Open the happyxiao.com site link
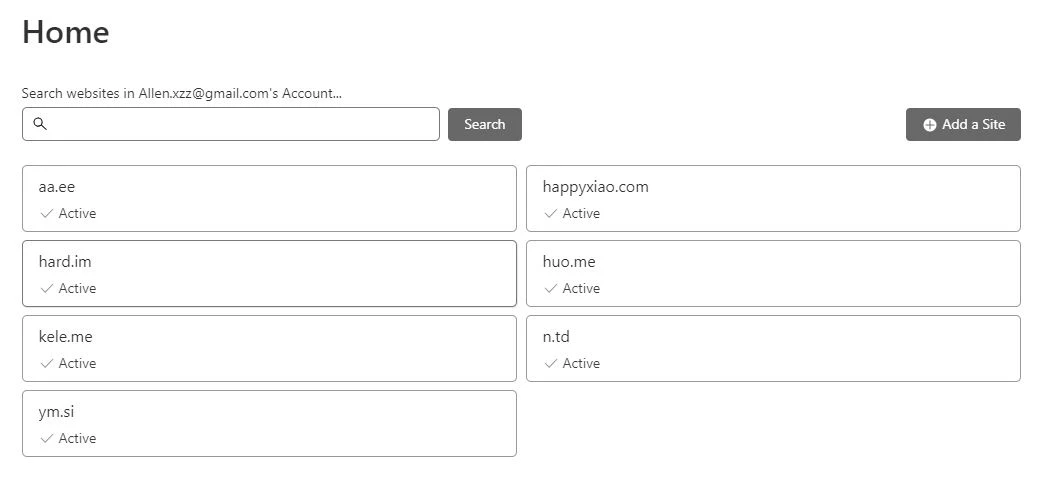1047x499 pixels. point(595,187)
